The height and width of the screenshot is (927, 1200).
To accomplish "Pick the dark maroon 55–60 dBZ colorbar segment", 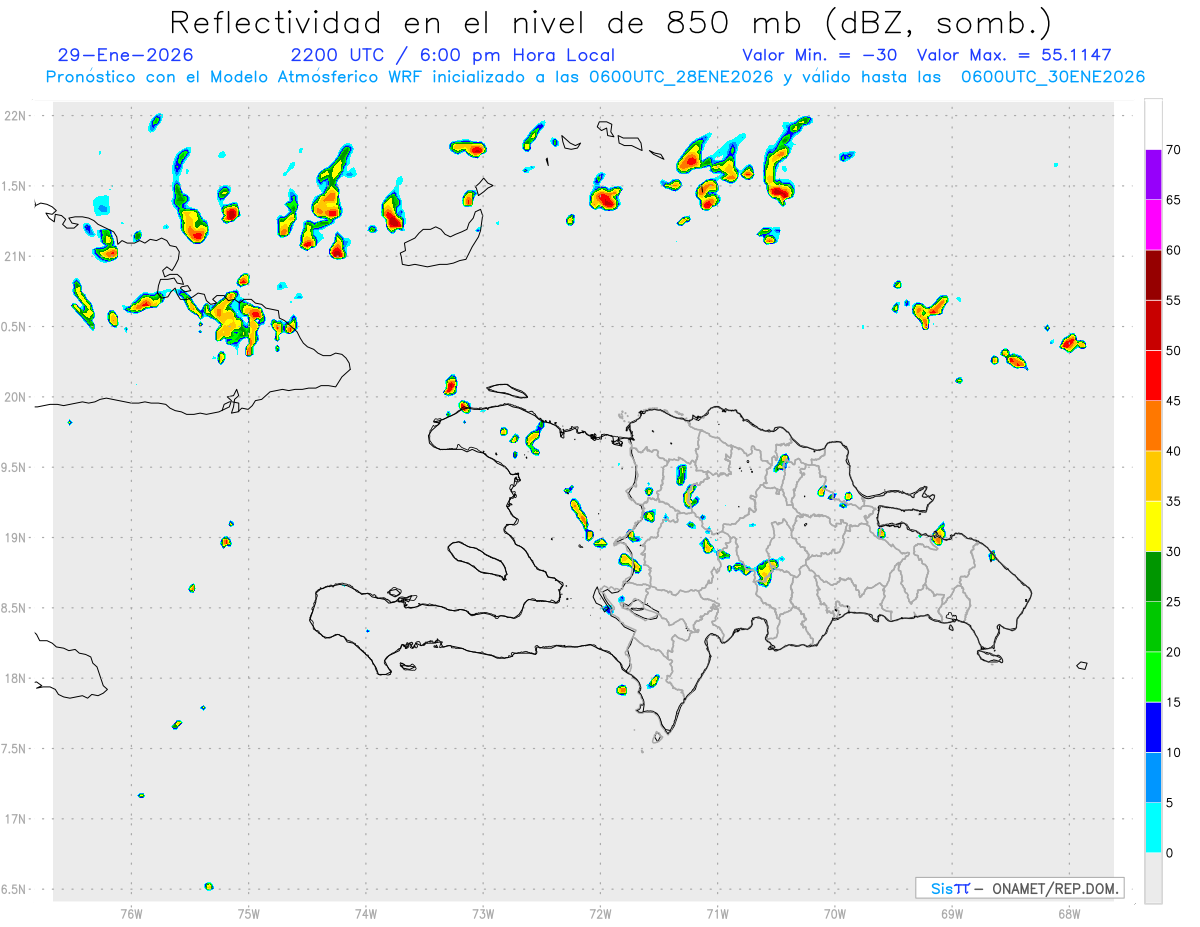I will (1153, 275).
